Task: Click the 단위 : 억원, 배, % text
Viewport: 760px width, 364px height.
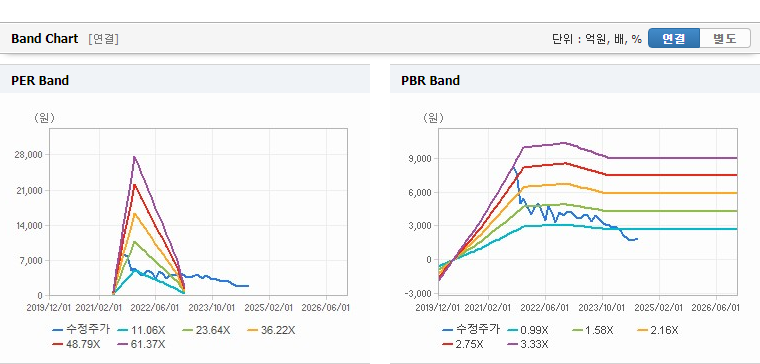Action: pos(596,39)
